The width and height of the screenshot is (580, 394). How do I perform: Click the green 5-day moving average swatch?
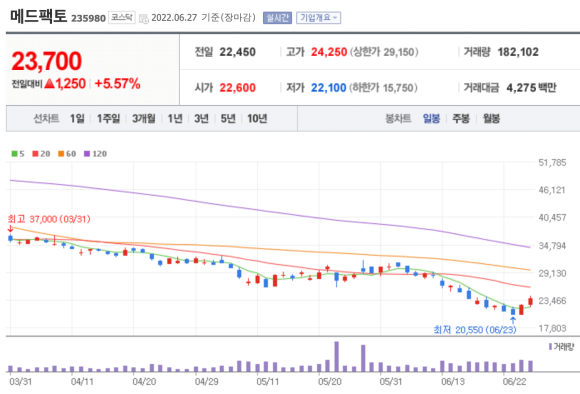click(14, 154)
